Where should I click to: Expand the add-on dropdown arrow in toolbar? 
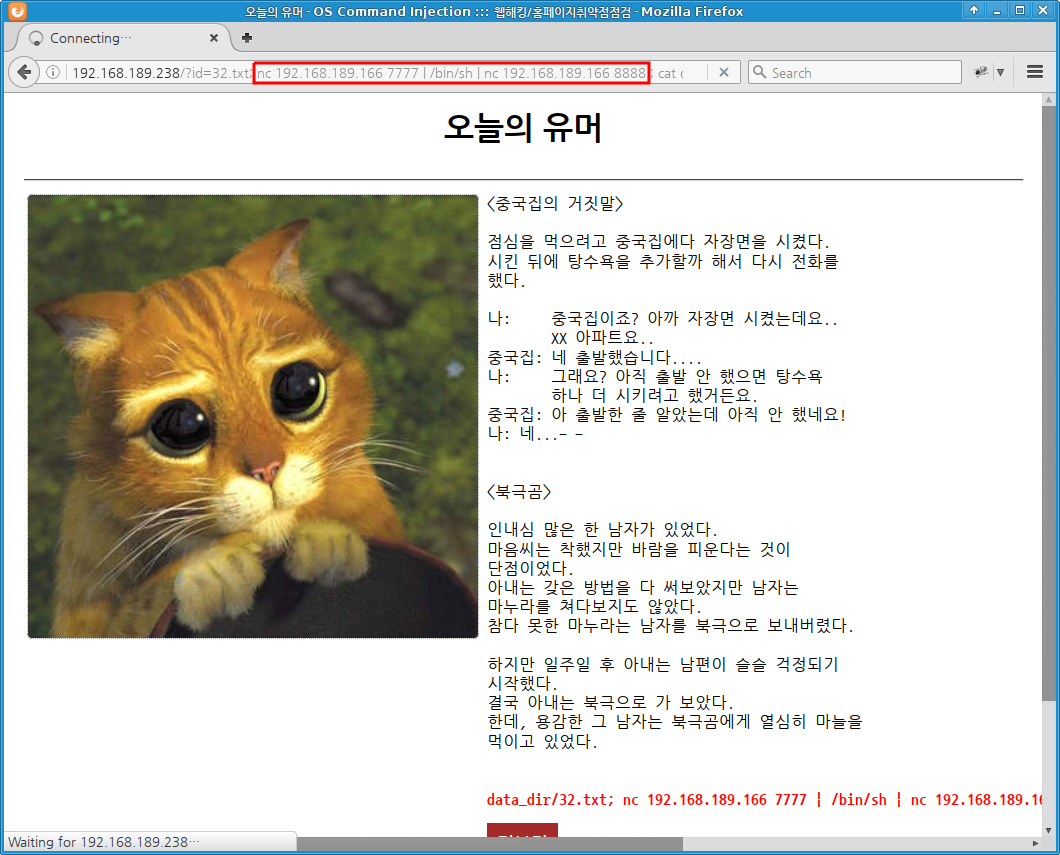(x=1001, y=72)
